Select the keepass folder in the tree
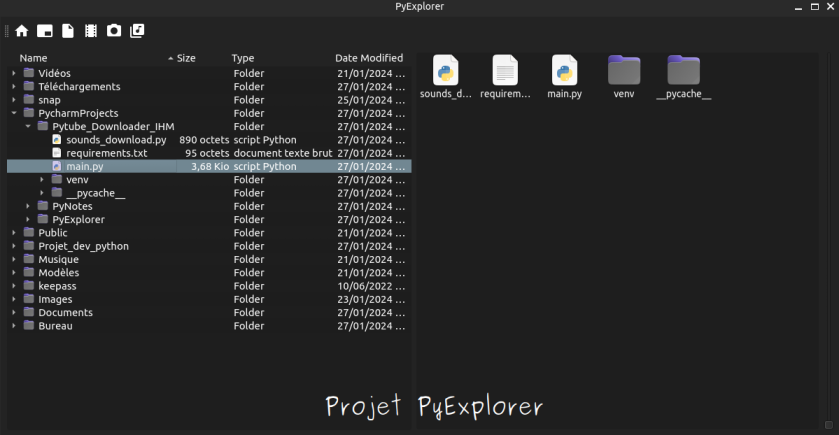 click(57, 286)
